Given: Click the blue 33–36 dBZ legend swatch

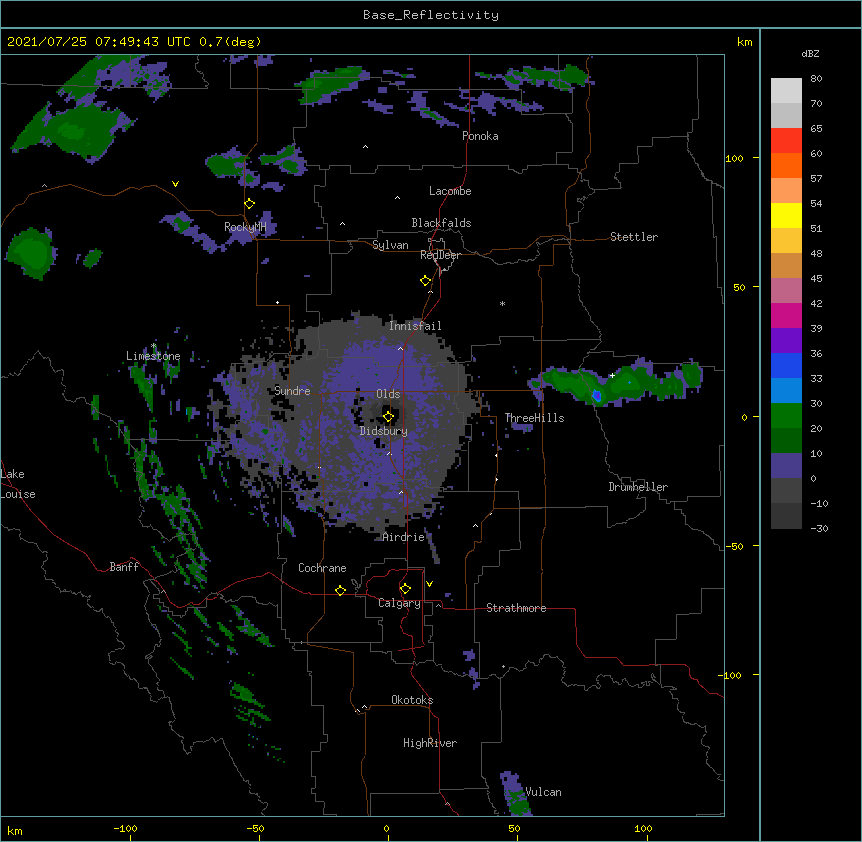Looking at the screenshot, I should click(786, 365).
